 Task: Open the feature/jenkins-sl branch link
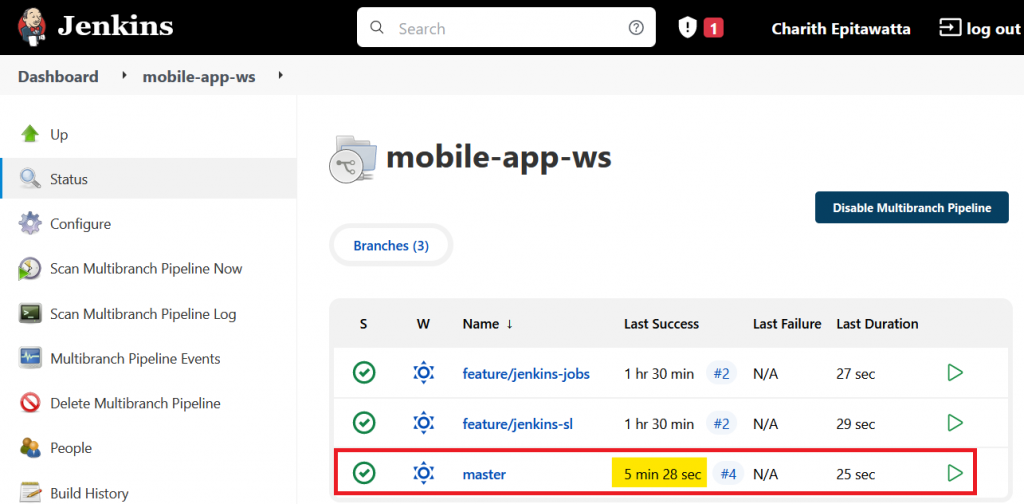point(517,424)
